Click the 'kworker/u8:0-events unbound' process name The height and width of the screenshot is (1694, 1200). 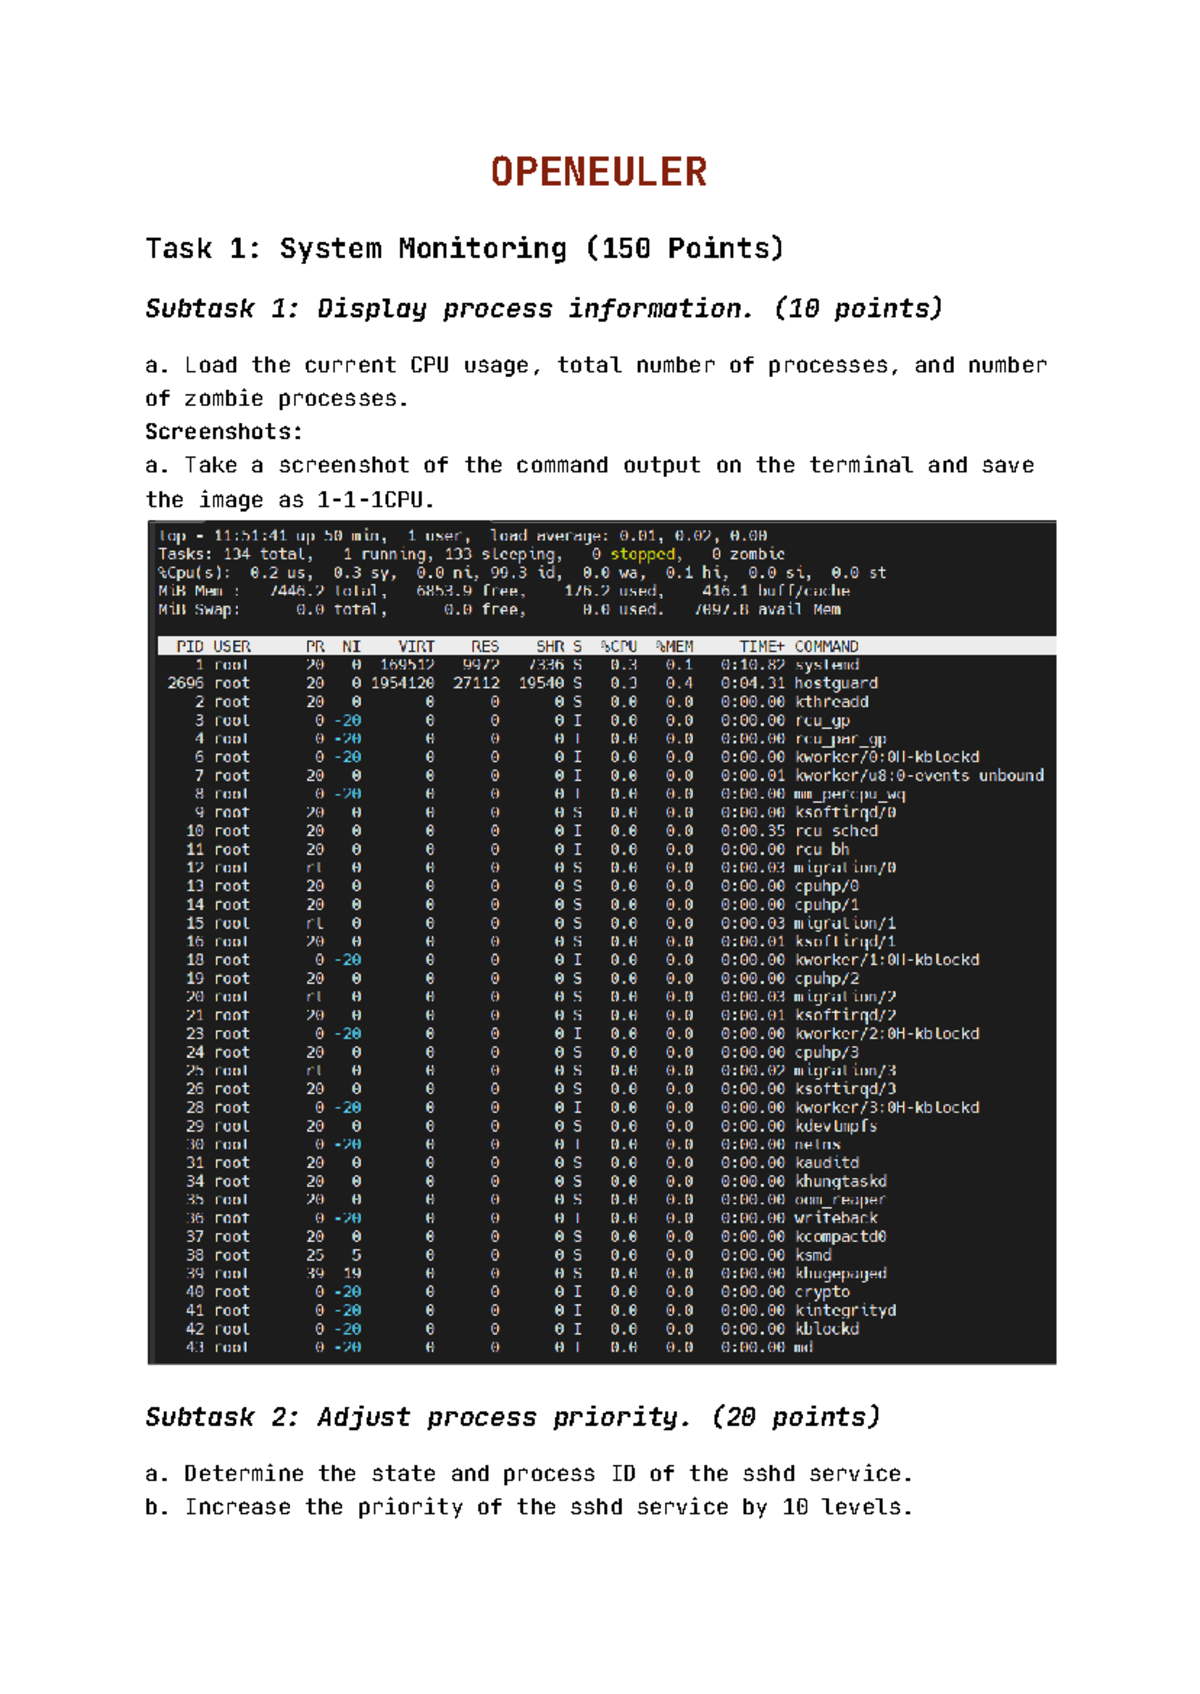pos(919,775)
